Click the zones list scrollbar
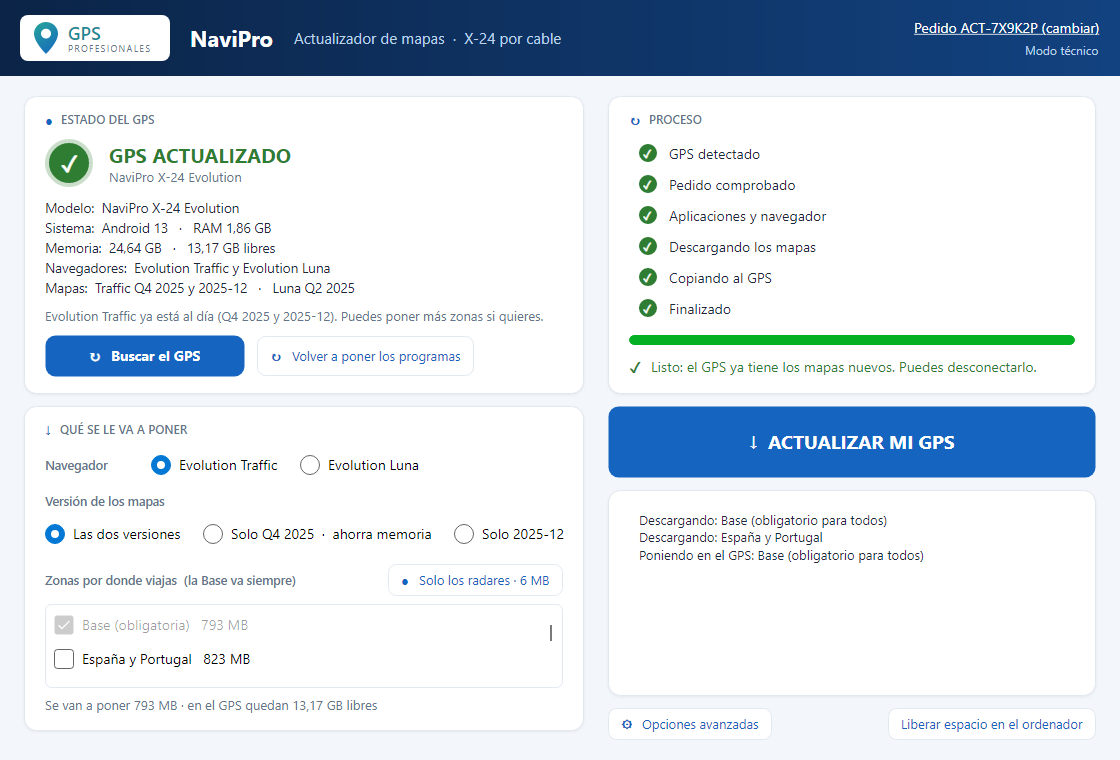The height and width of the screenshot is (760, 1120). 551,633
